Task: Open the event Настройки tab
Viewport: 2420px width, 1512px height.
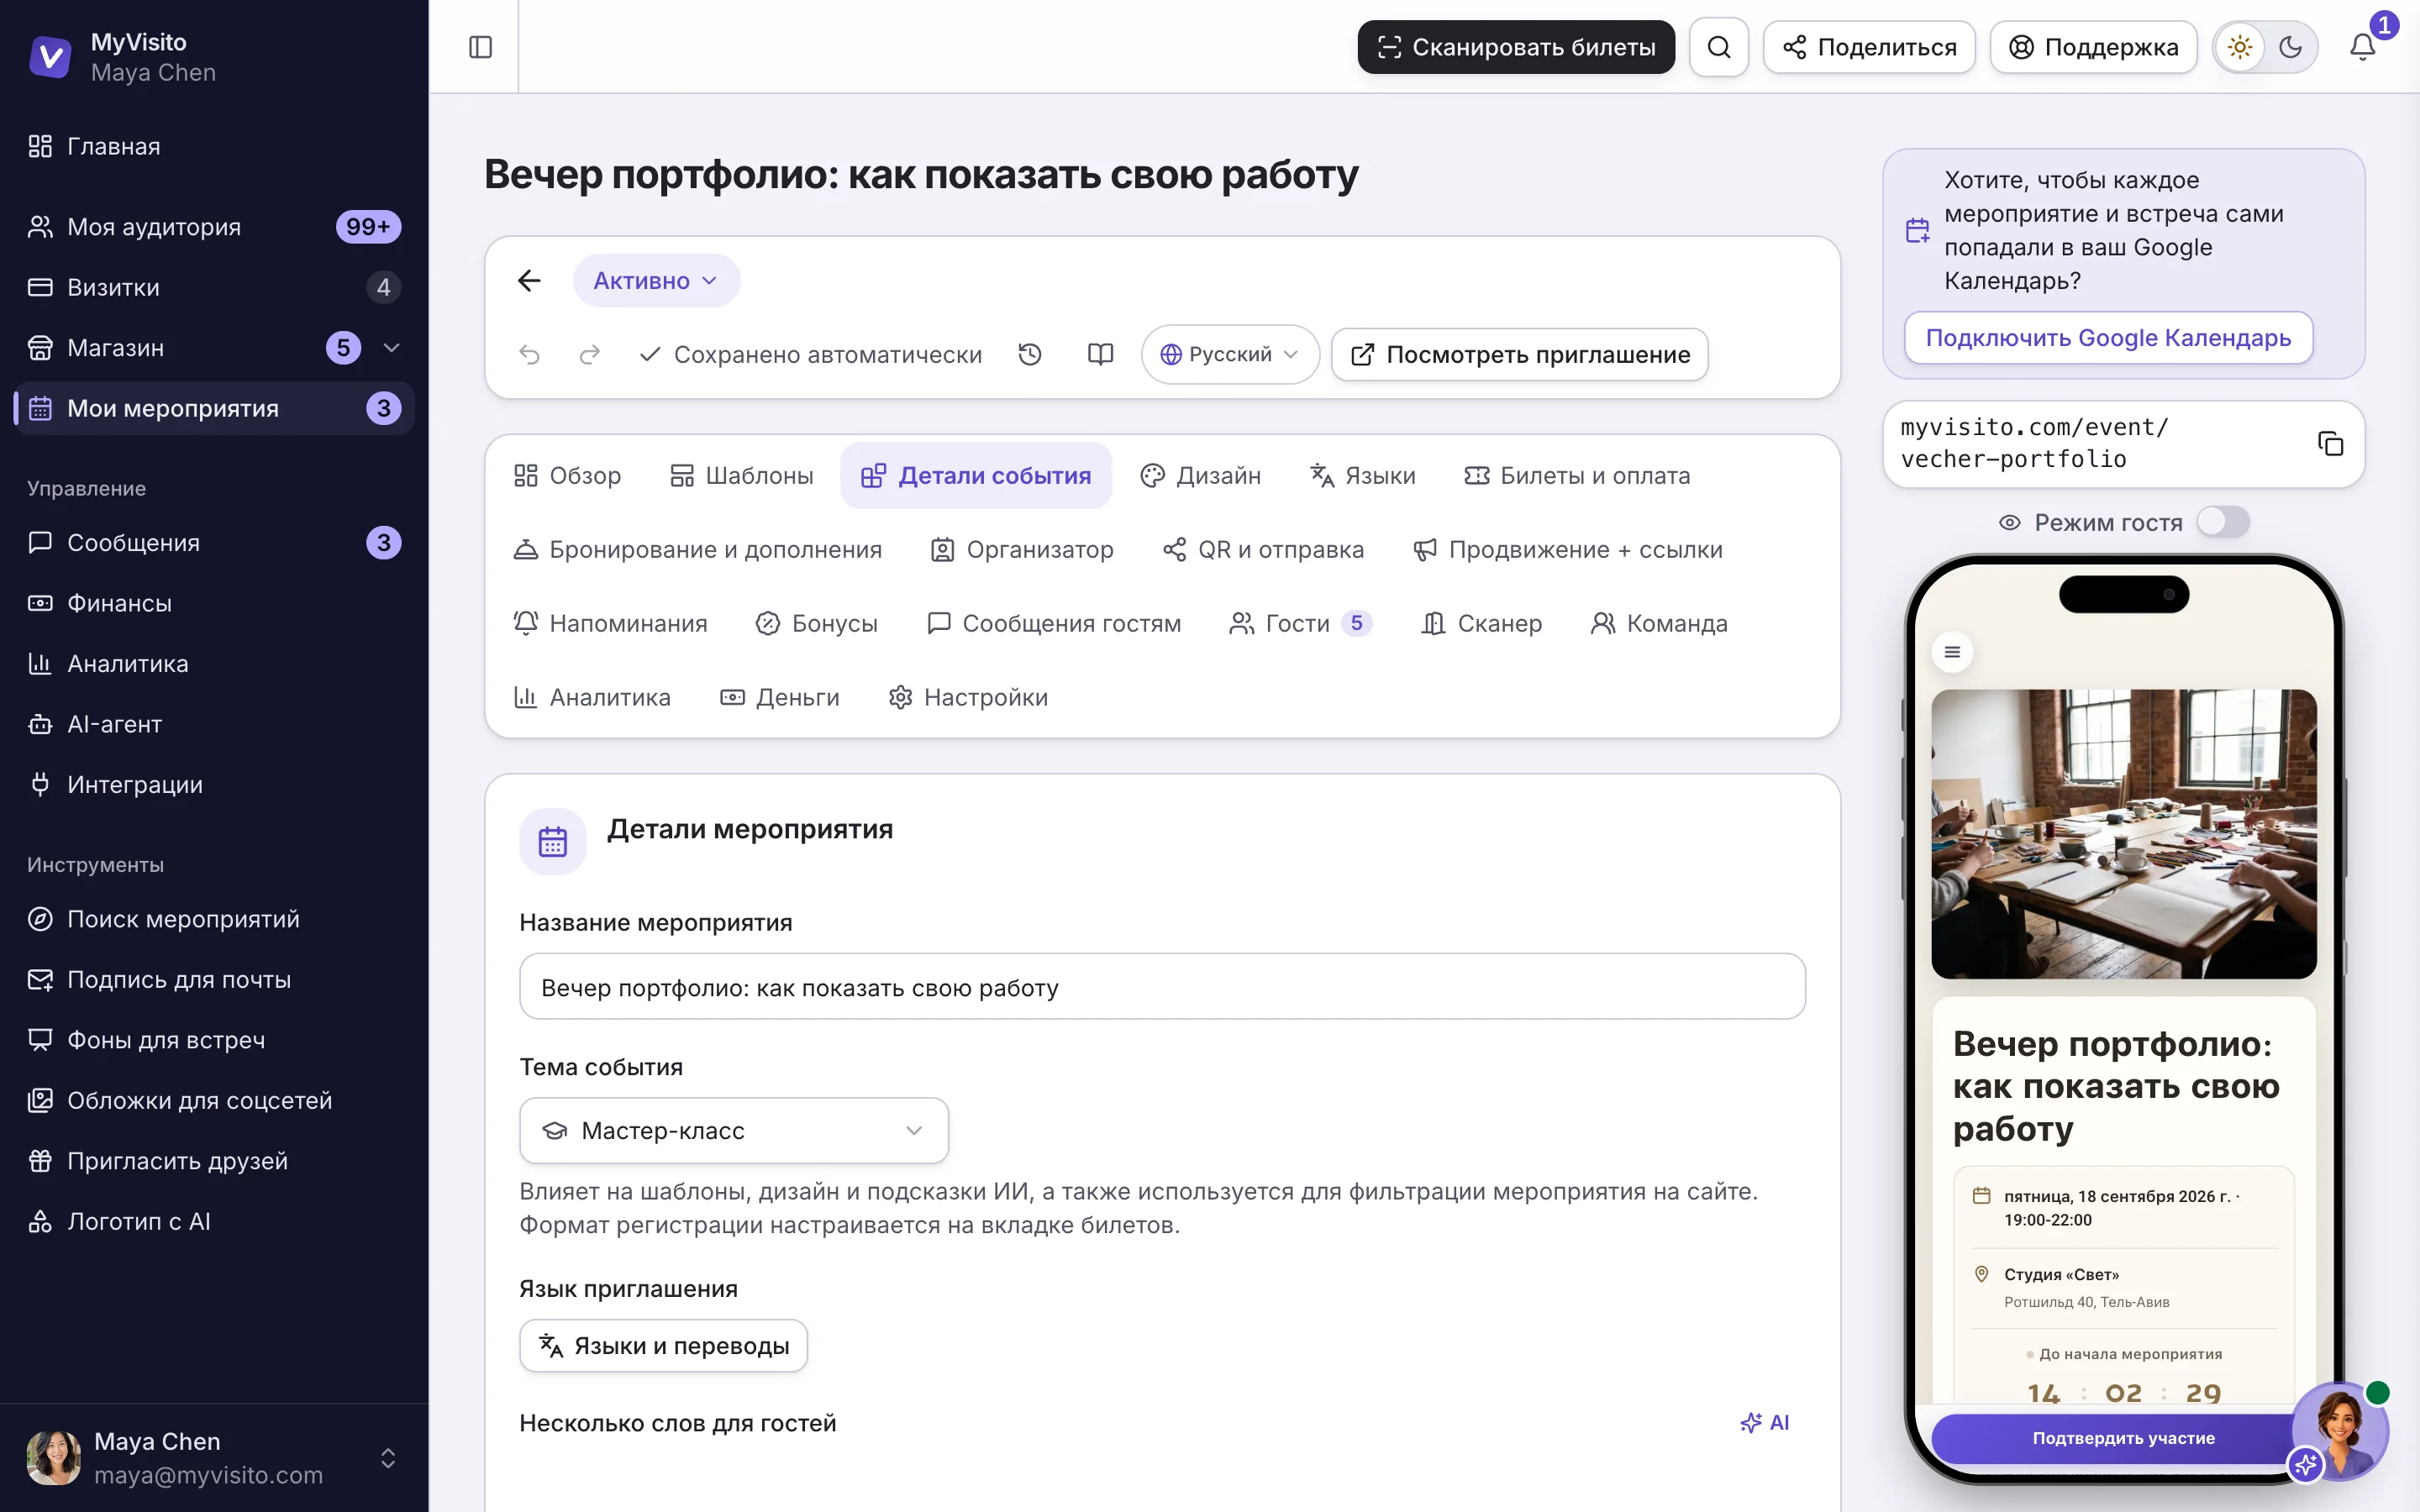Action: (968, 697)
